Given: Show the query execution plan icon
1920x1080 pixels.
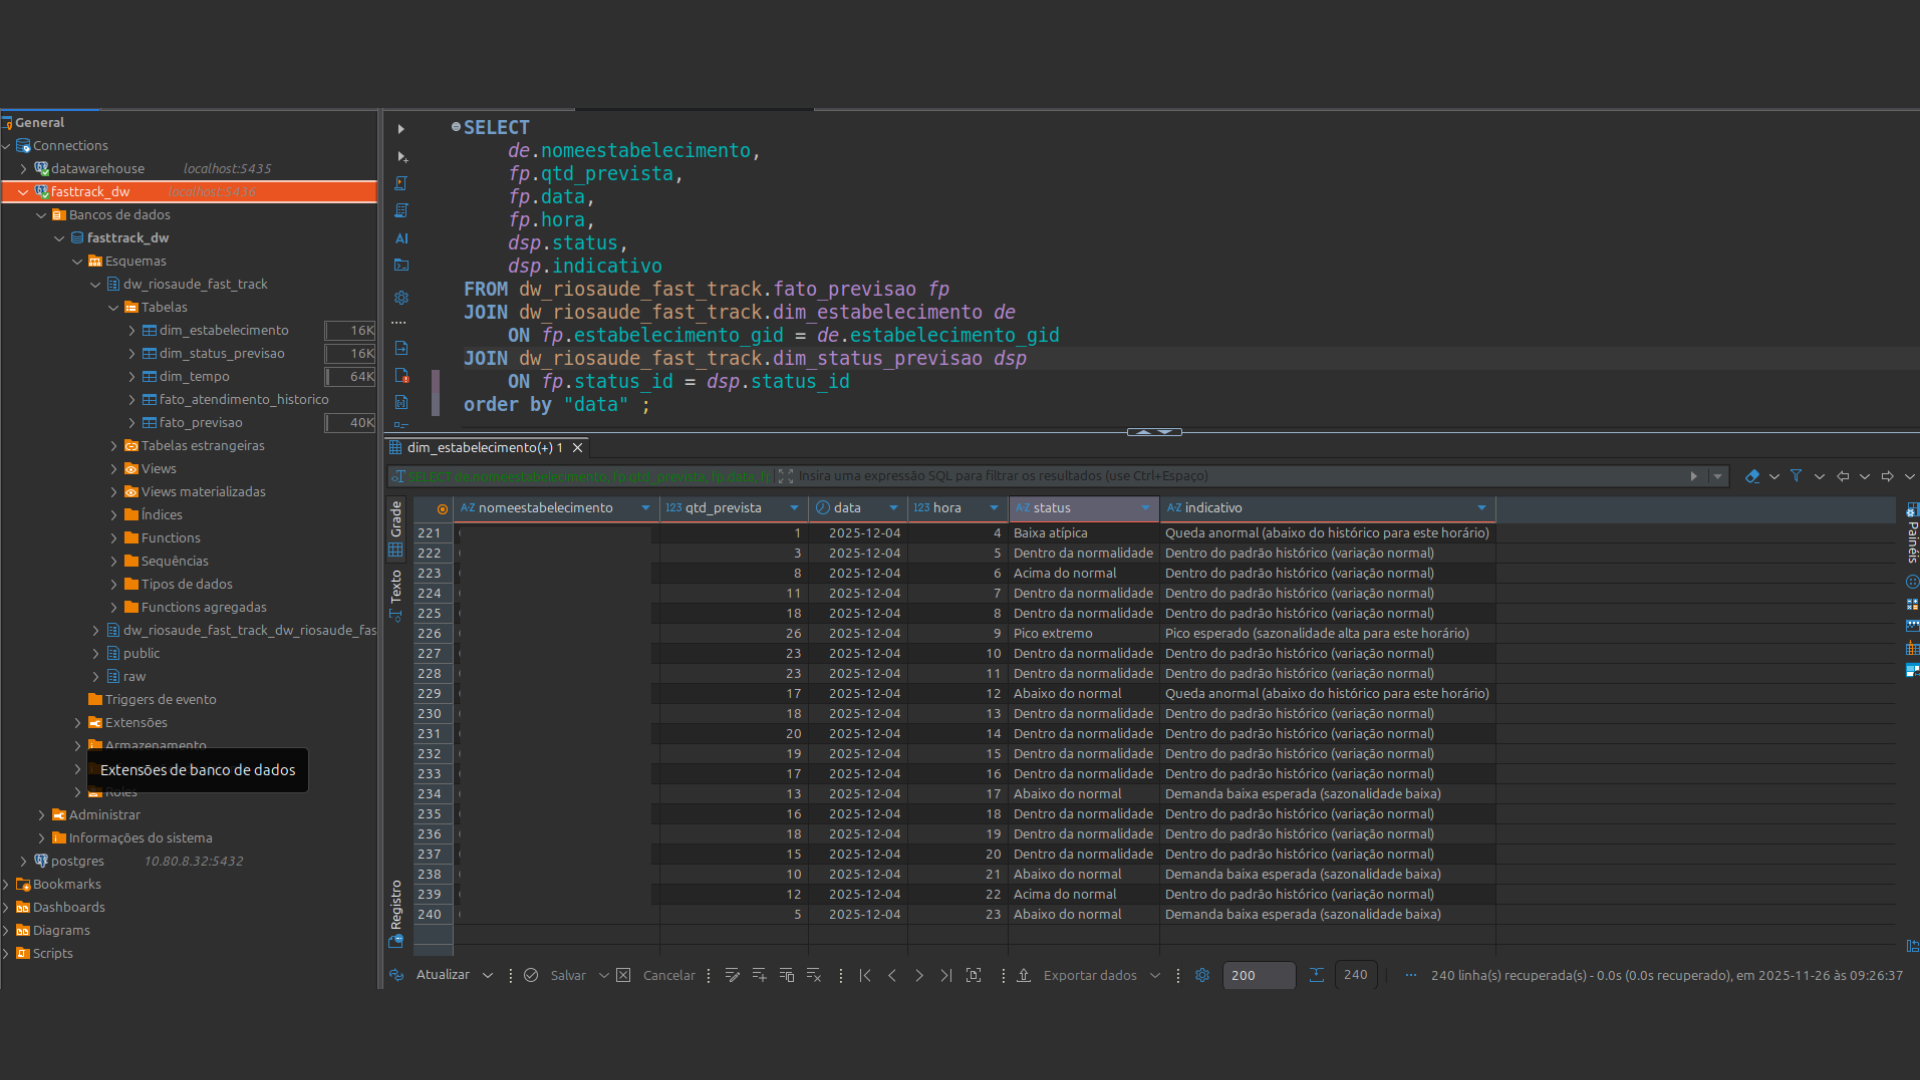Looking at the screenshot, I should tap(402, 211).
